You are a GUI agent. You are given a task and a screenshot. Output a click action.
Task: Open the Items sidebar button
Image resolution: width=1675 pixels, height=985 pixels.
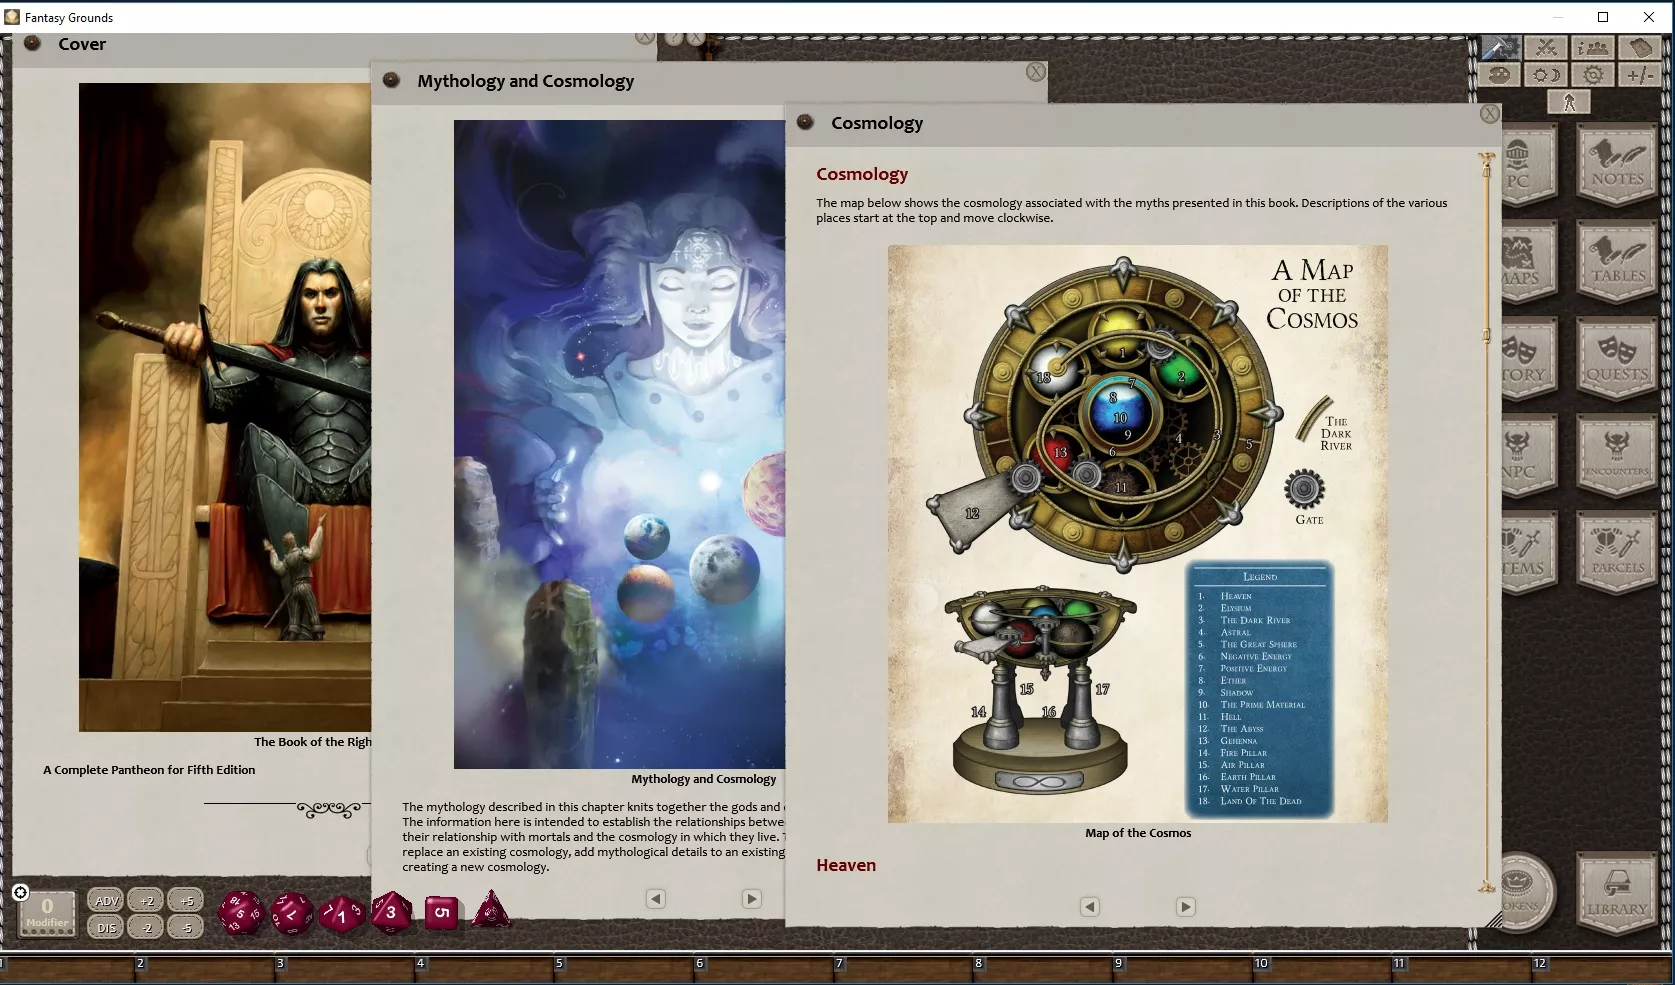coord(1528,554)
